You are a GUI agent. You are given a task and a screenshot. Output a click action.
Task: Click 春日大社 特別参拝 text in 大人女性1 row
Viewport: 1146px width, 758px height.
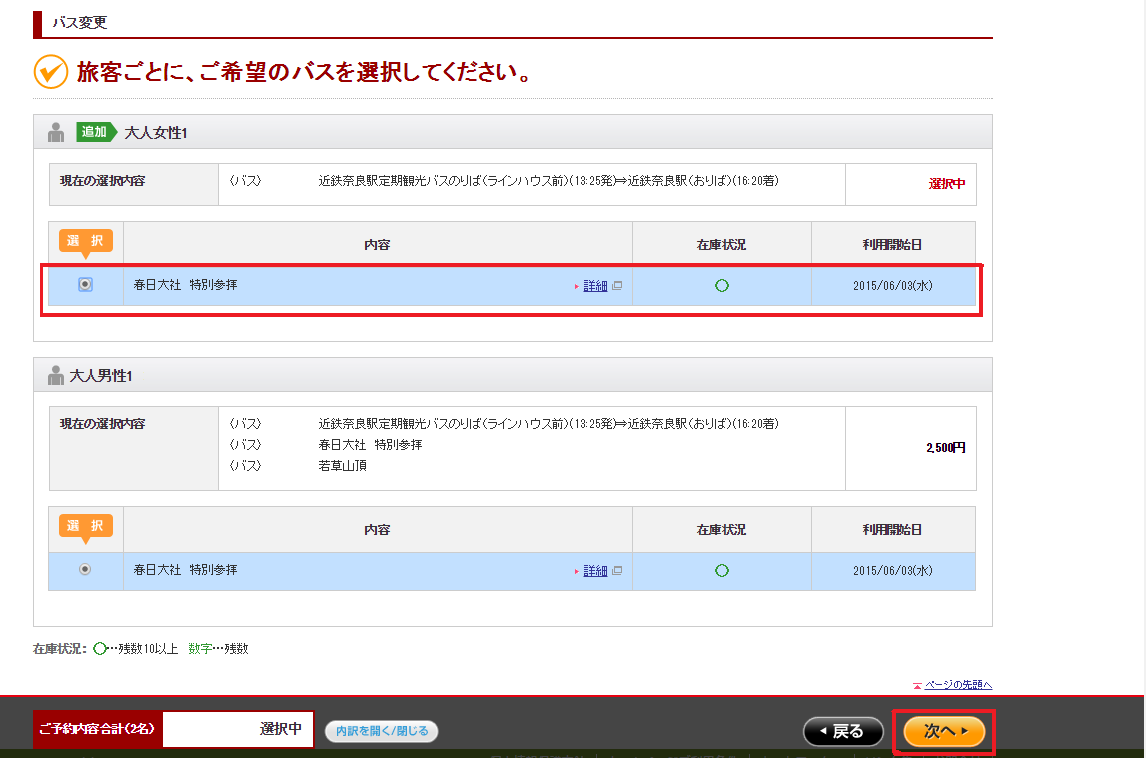click(185, 285)
